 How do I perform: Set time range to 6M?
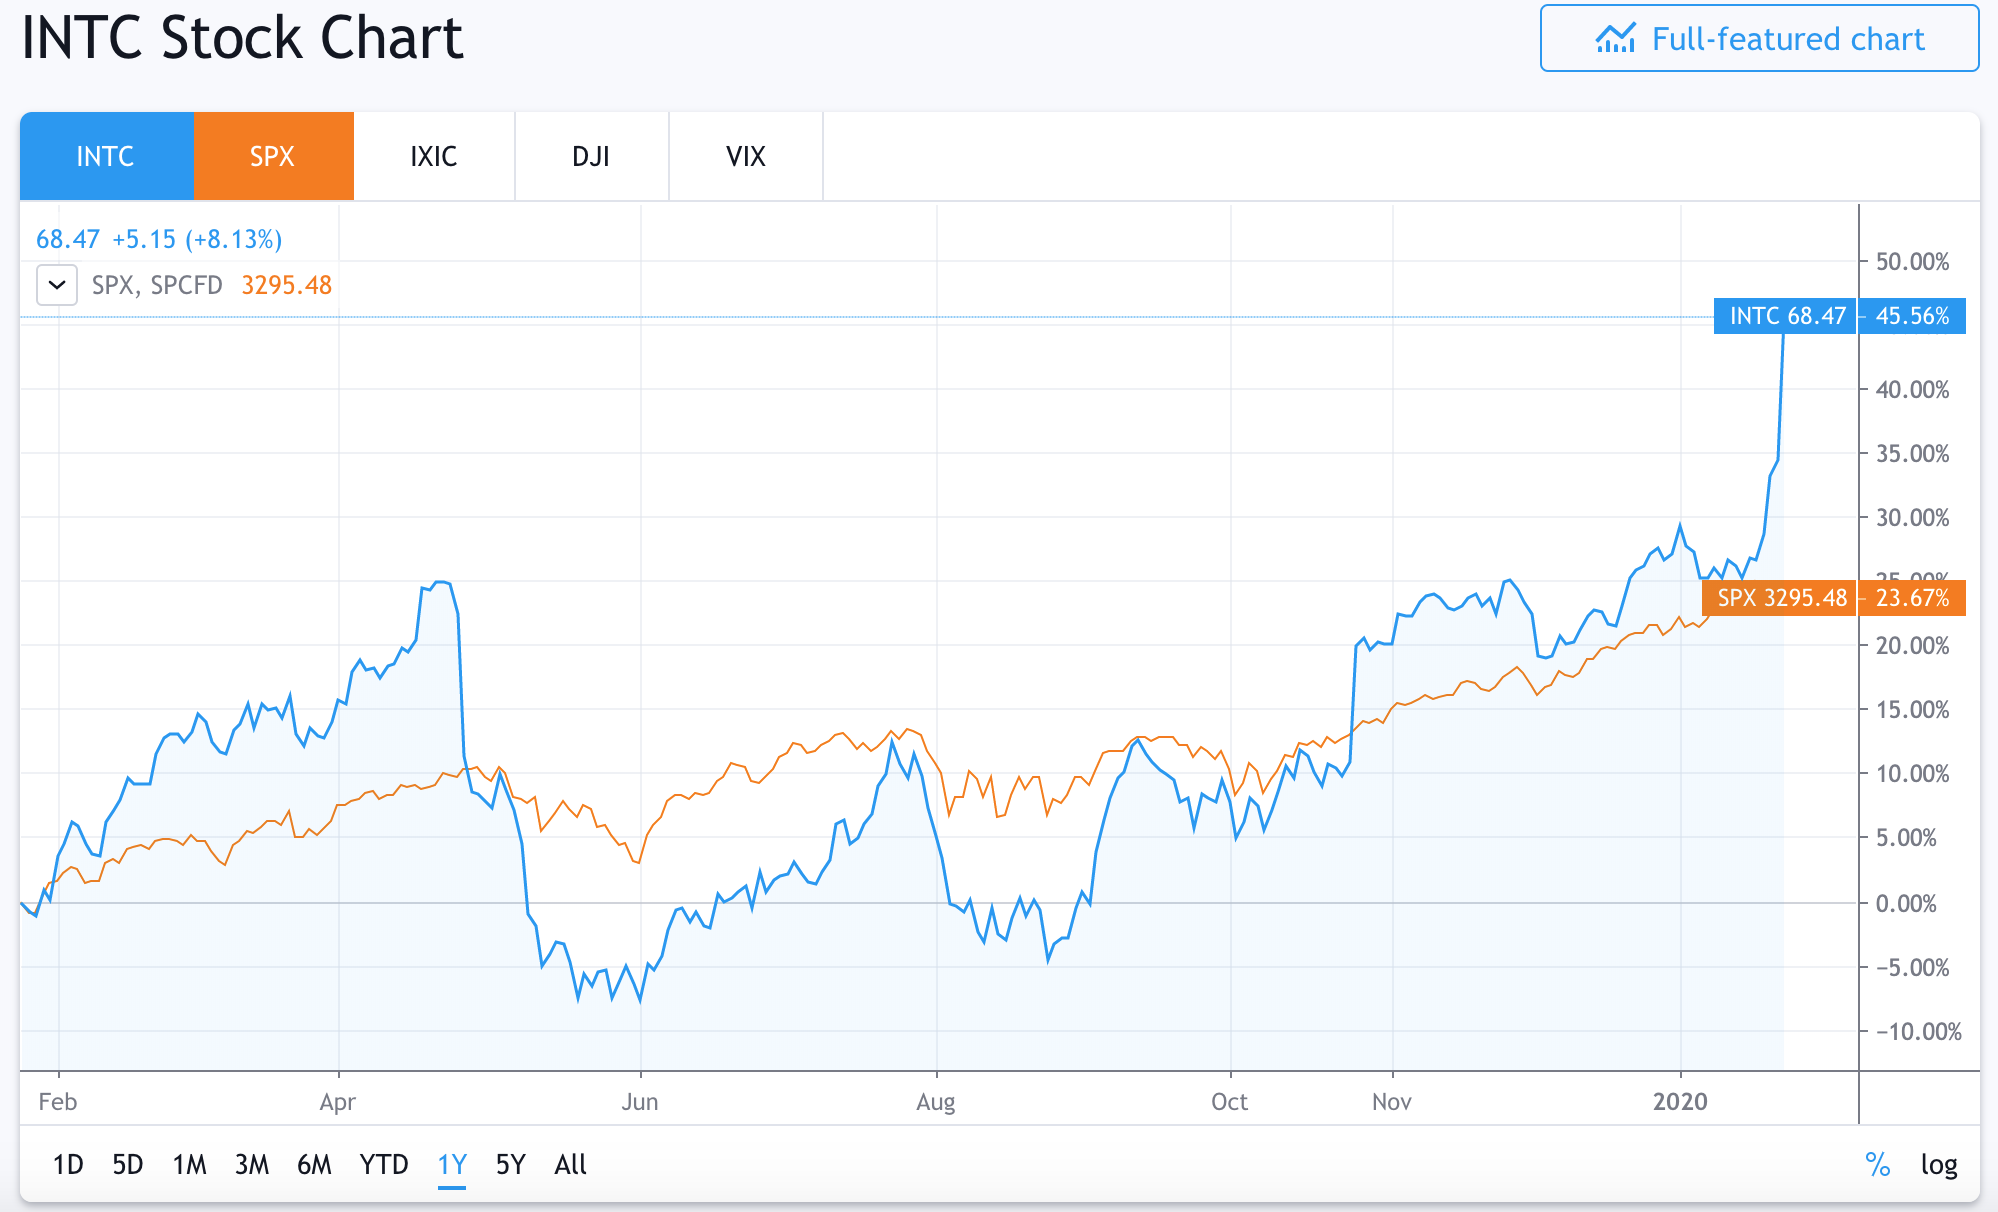click(314, 1165)
